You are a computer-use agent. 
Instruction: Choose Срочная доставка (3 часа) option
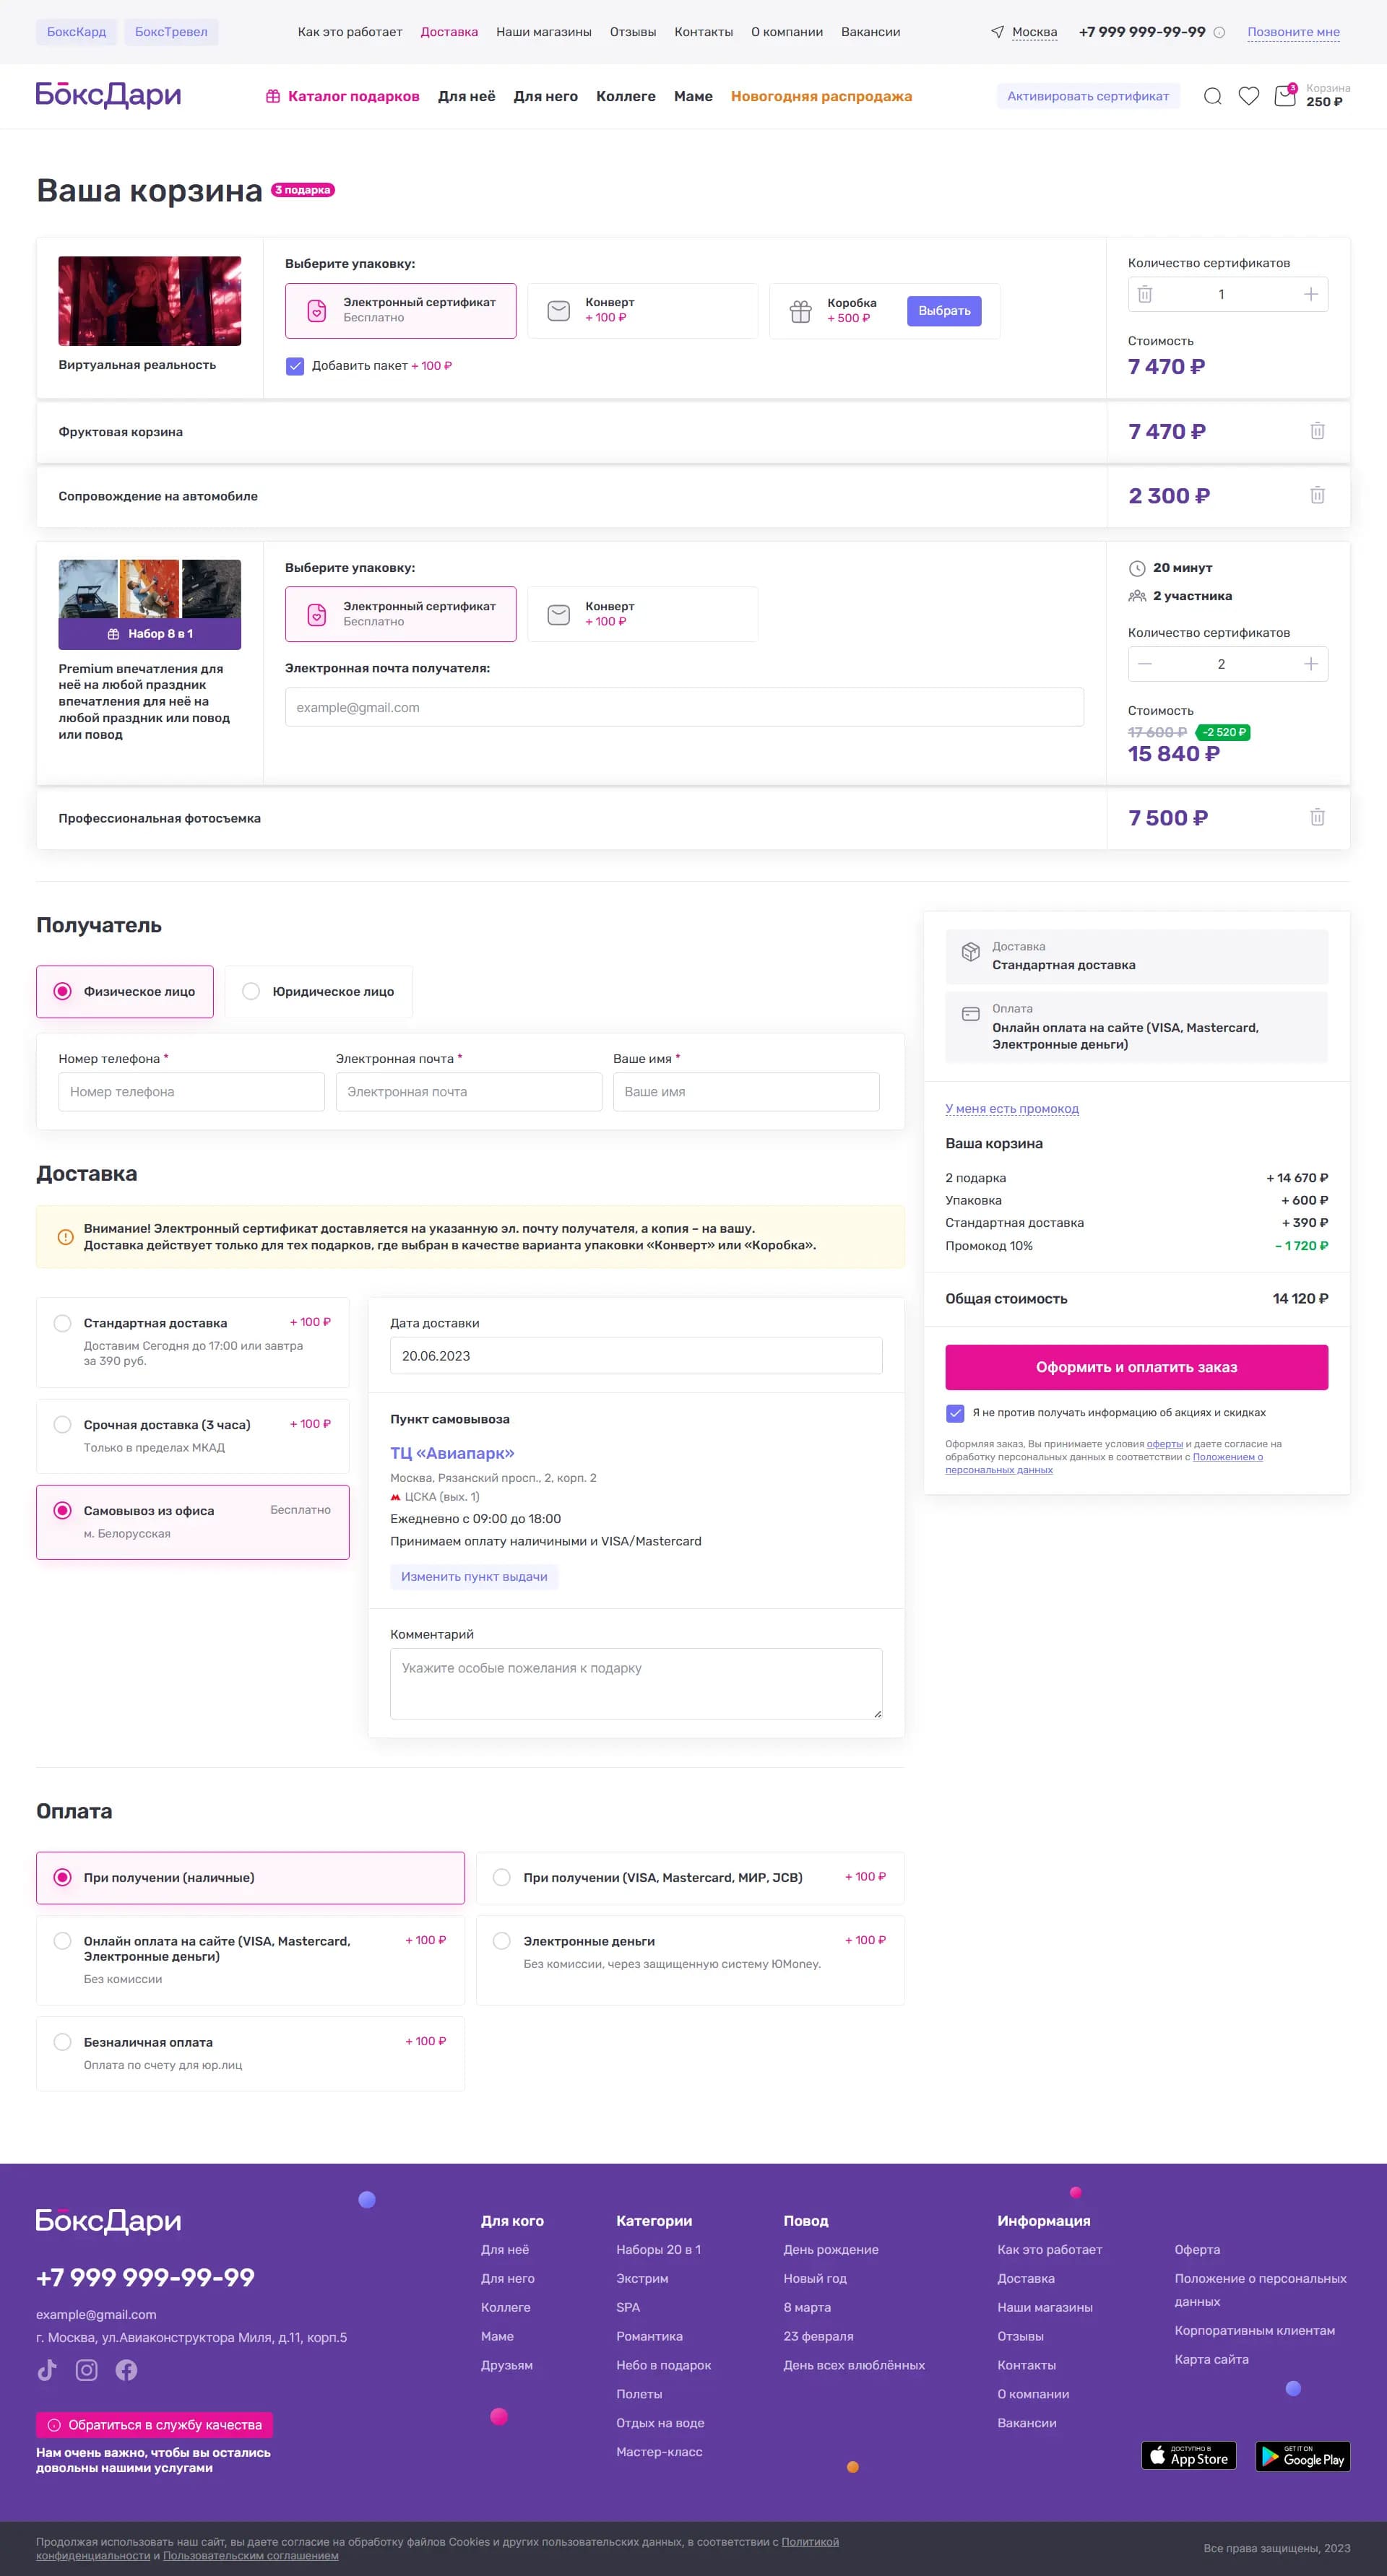tap(193, 1436)
